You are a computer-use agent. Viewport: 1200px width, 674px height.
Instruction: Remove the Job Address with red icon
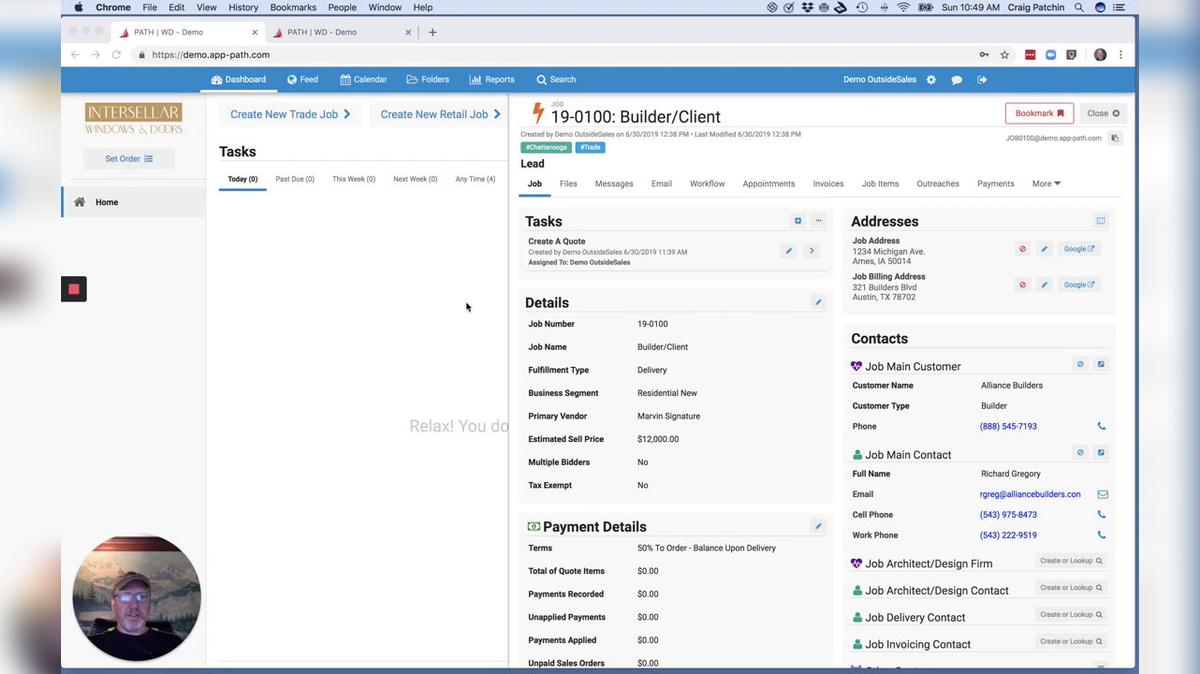(1022, 249)
